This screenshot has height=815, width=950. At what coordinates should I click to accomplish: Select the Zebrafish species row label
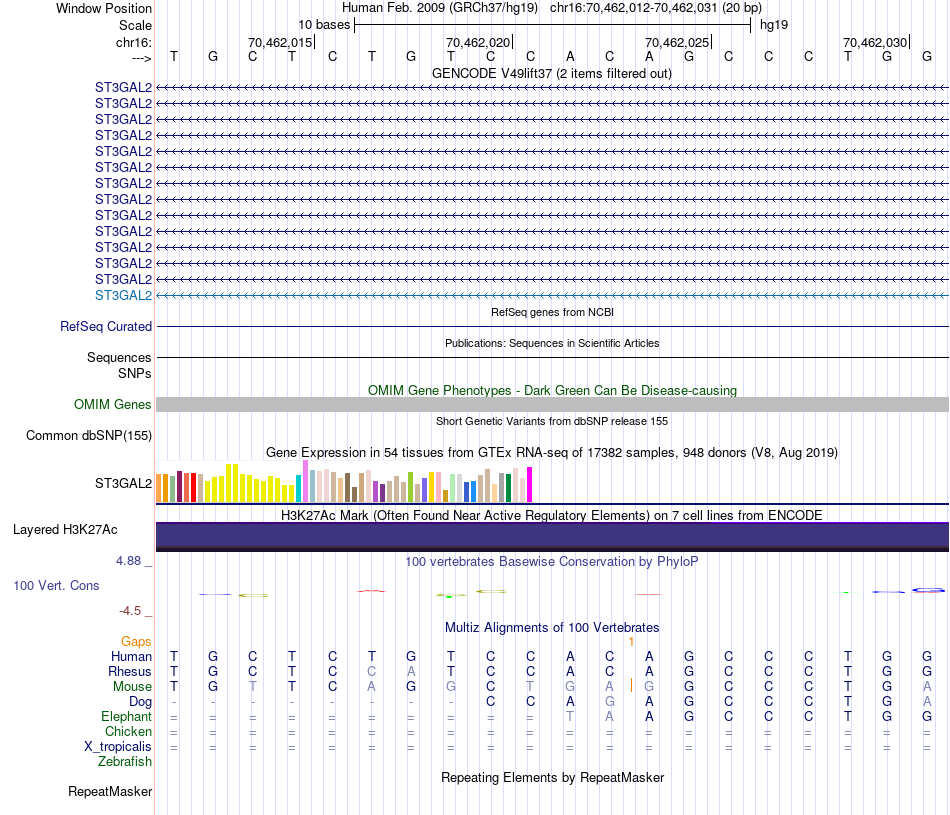point(125,761)
